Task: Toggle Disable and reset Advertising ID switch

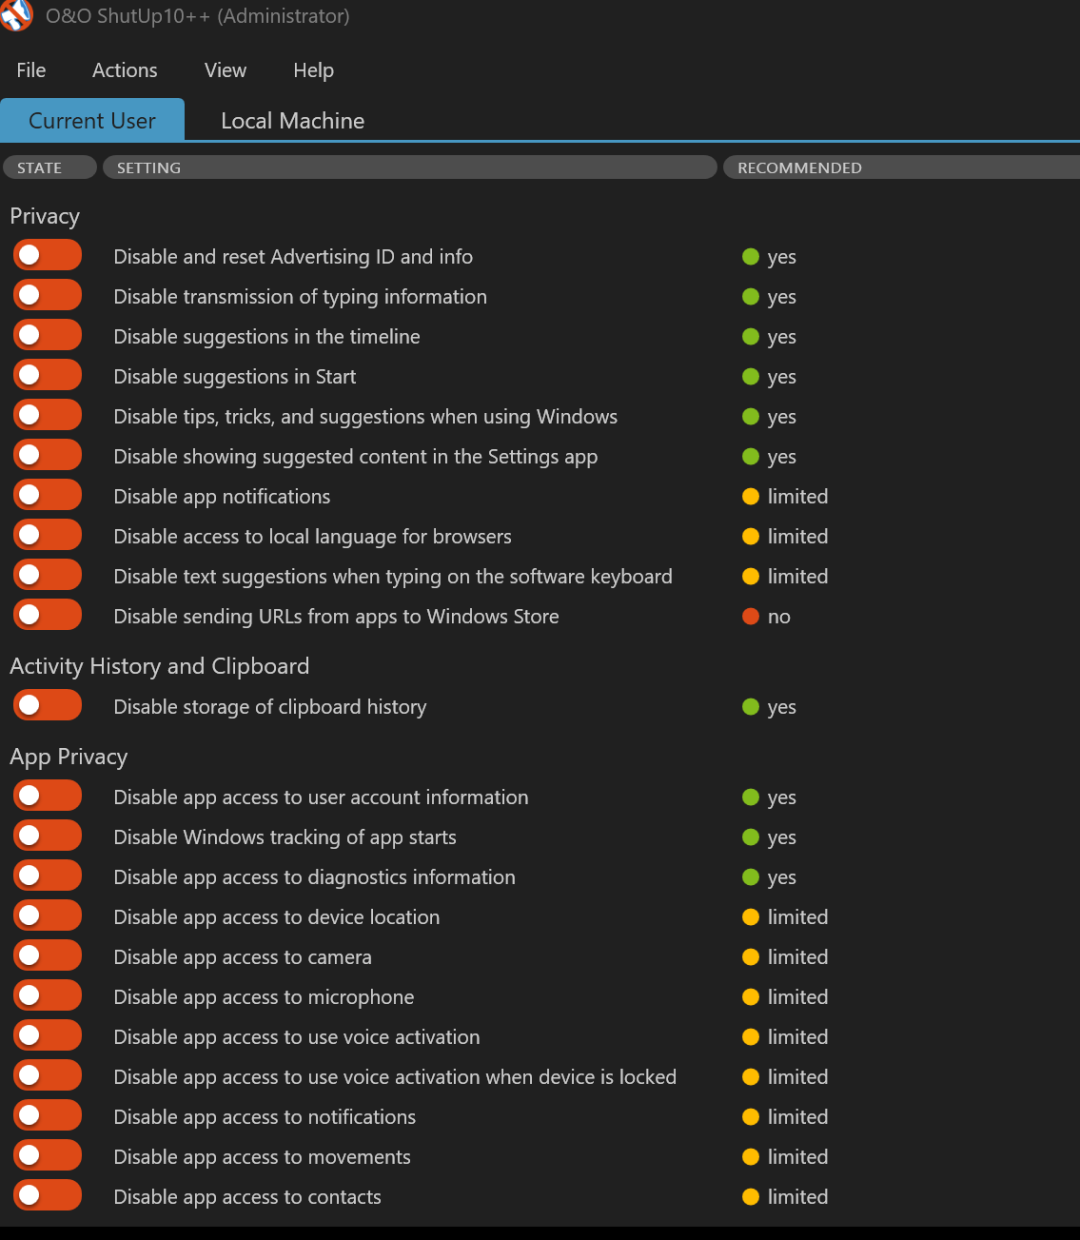Action: coord(47,255)
